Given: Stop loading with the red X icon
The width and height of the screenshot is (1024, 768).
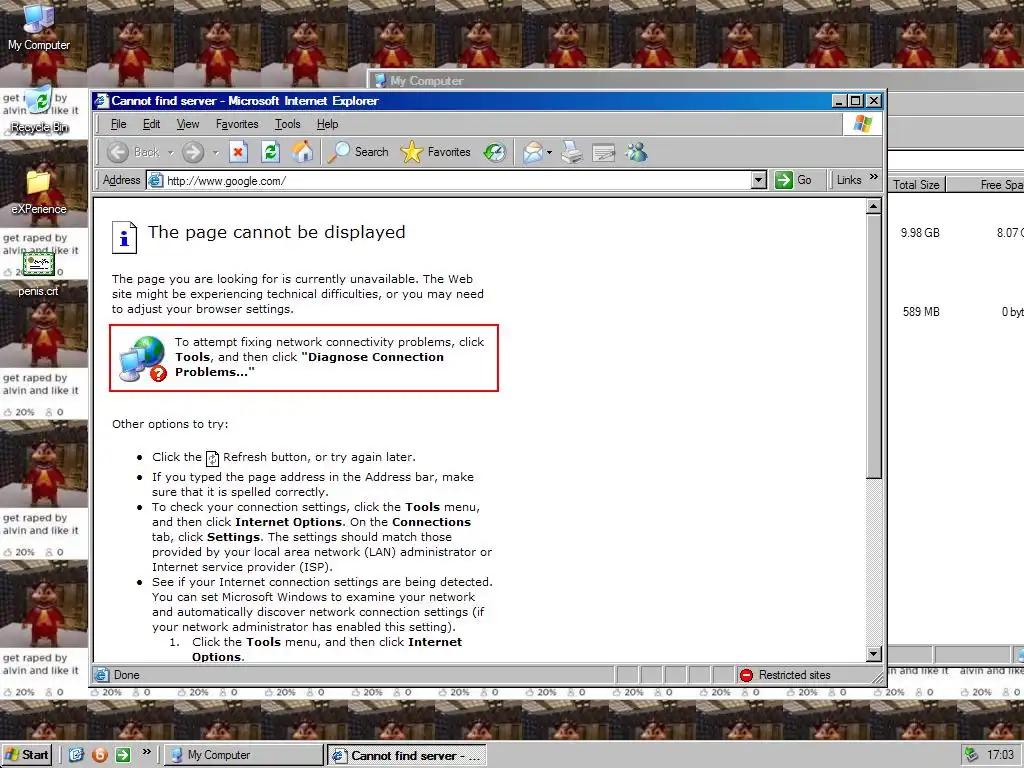Looking at the screenshot, I should [x=238, y=152].
